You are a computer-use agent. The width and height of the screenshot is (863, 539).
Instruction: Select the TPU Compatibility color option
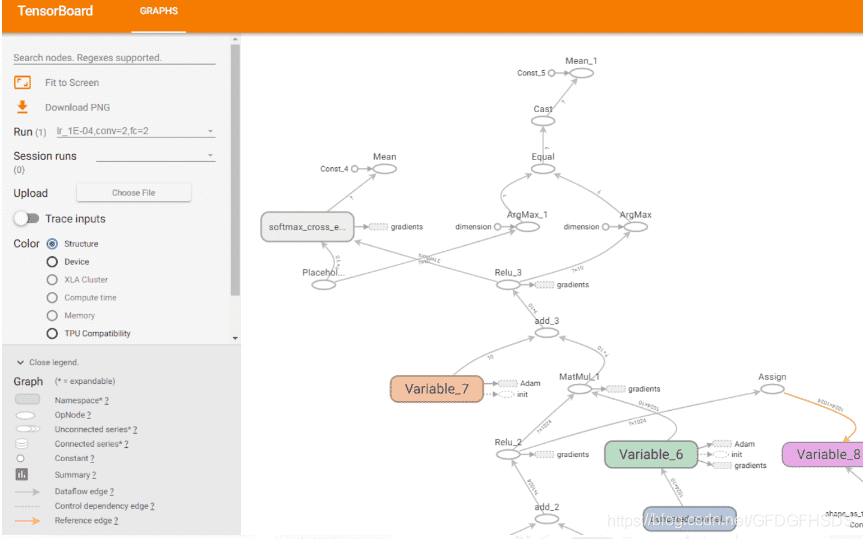(52, 334)
